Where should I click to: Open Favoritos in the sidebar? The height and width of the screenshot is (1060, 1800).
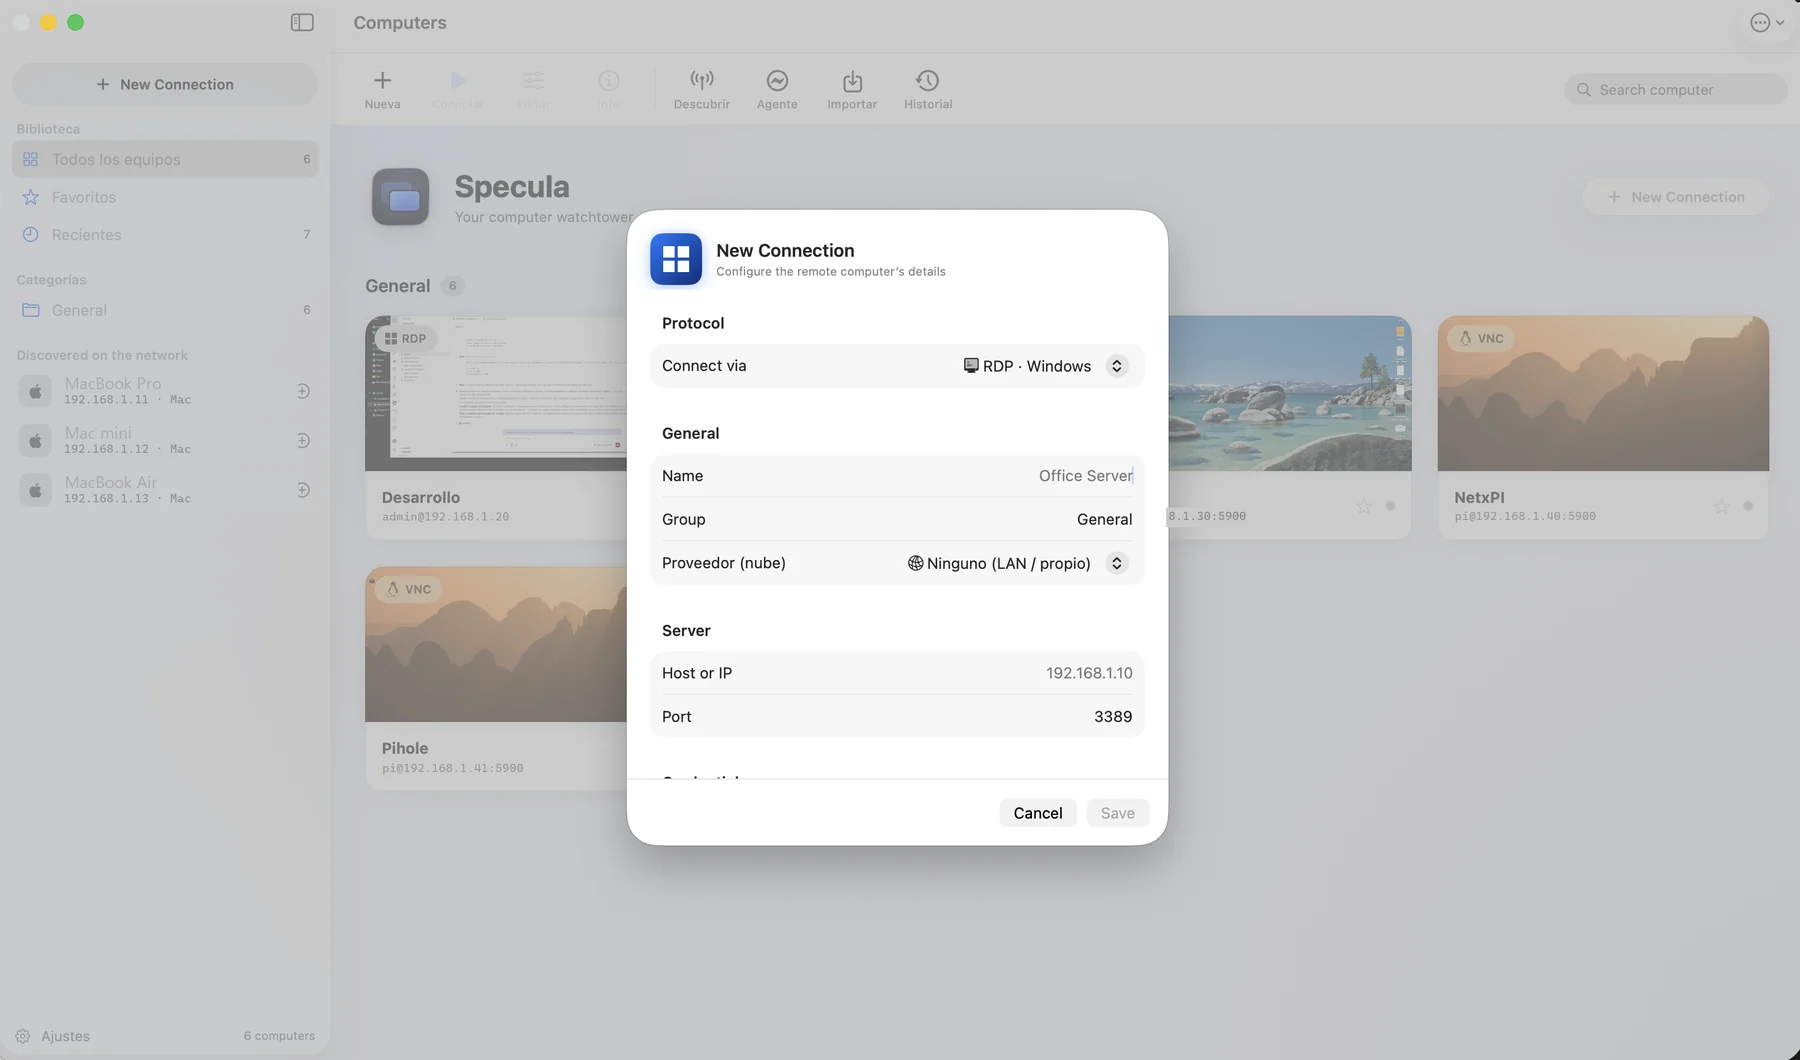pyautogui.click(x=165, y=197)
